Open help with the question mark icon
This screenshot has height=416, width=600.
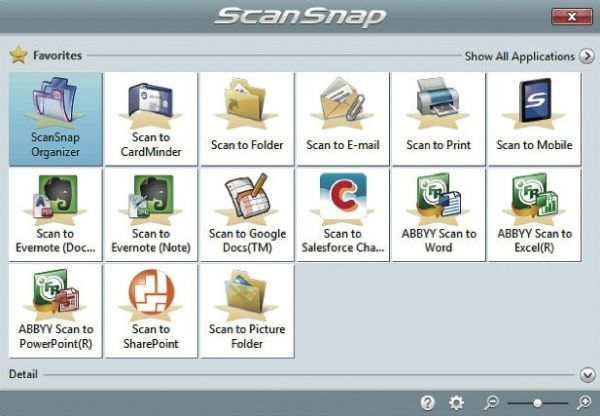click(x=427, y=403)
